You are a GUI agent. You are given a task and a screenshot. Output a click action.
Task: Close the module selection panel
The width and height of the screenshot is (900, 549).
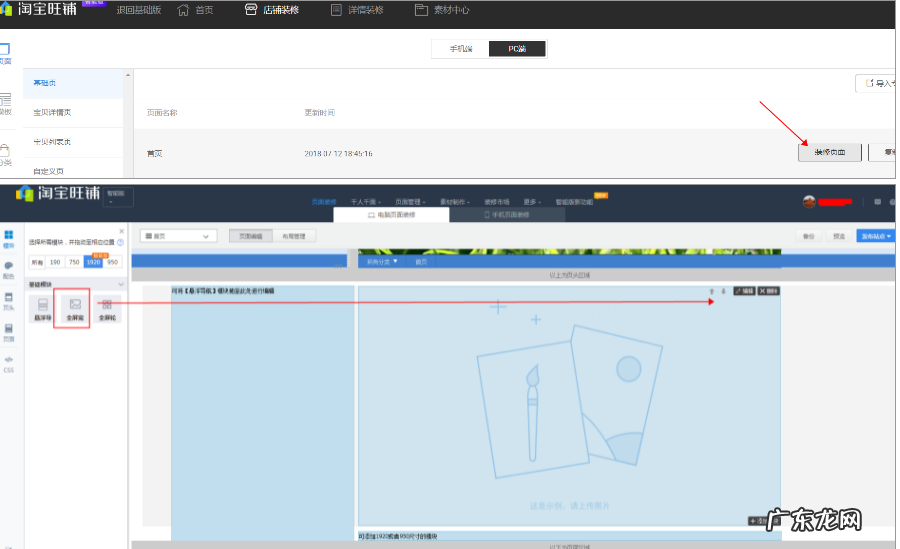(121, 231)
